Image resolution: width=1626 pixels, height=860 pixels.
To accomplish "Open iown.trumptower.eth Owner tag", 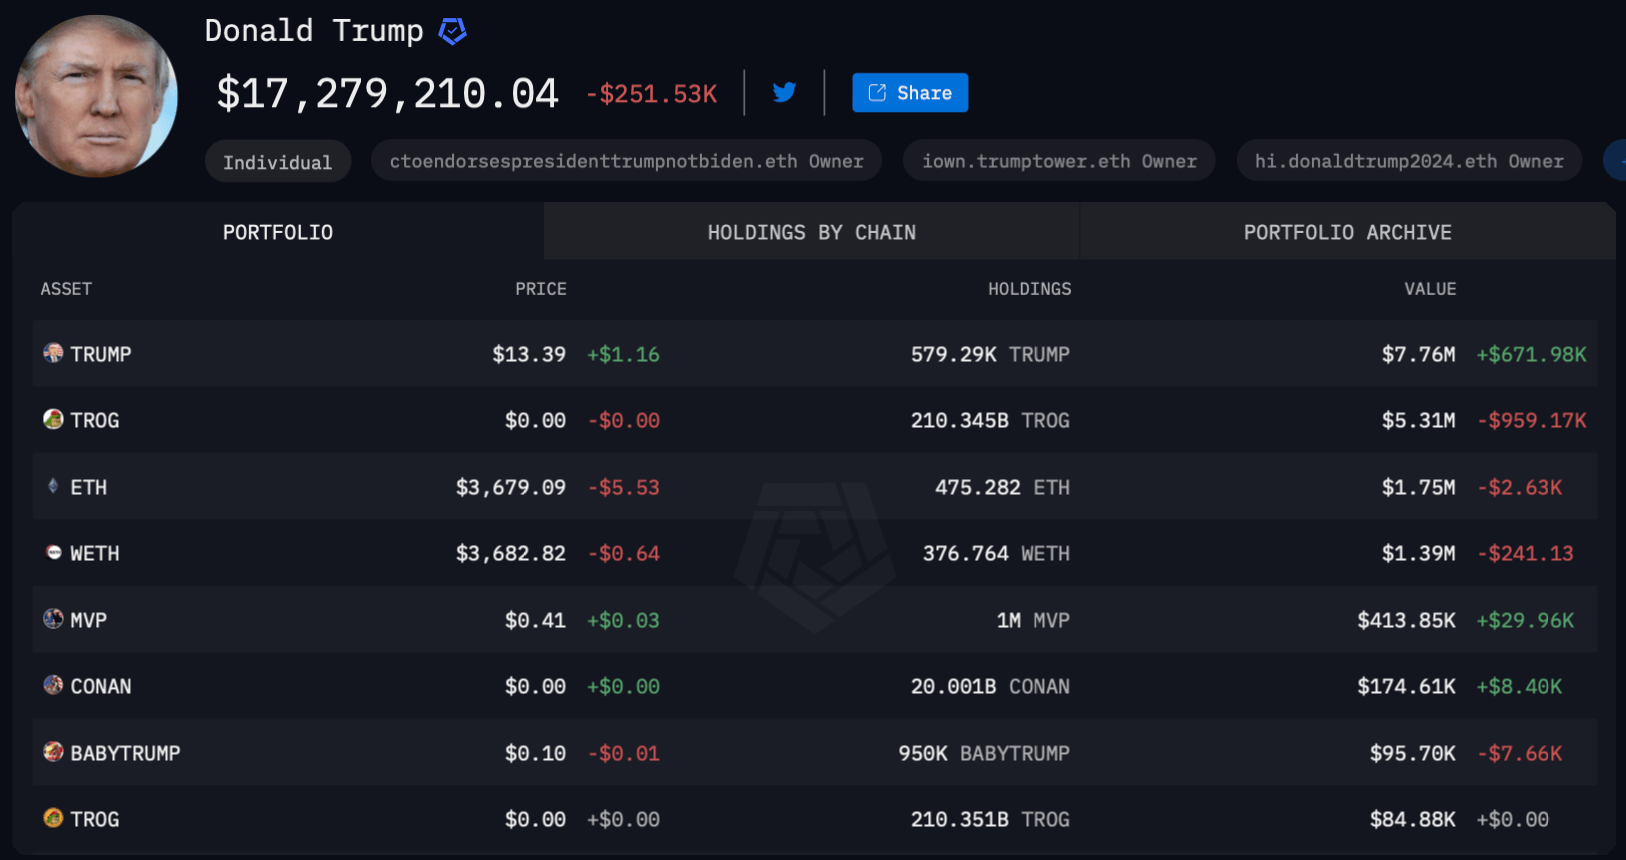I will 1059,161.
